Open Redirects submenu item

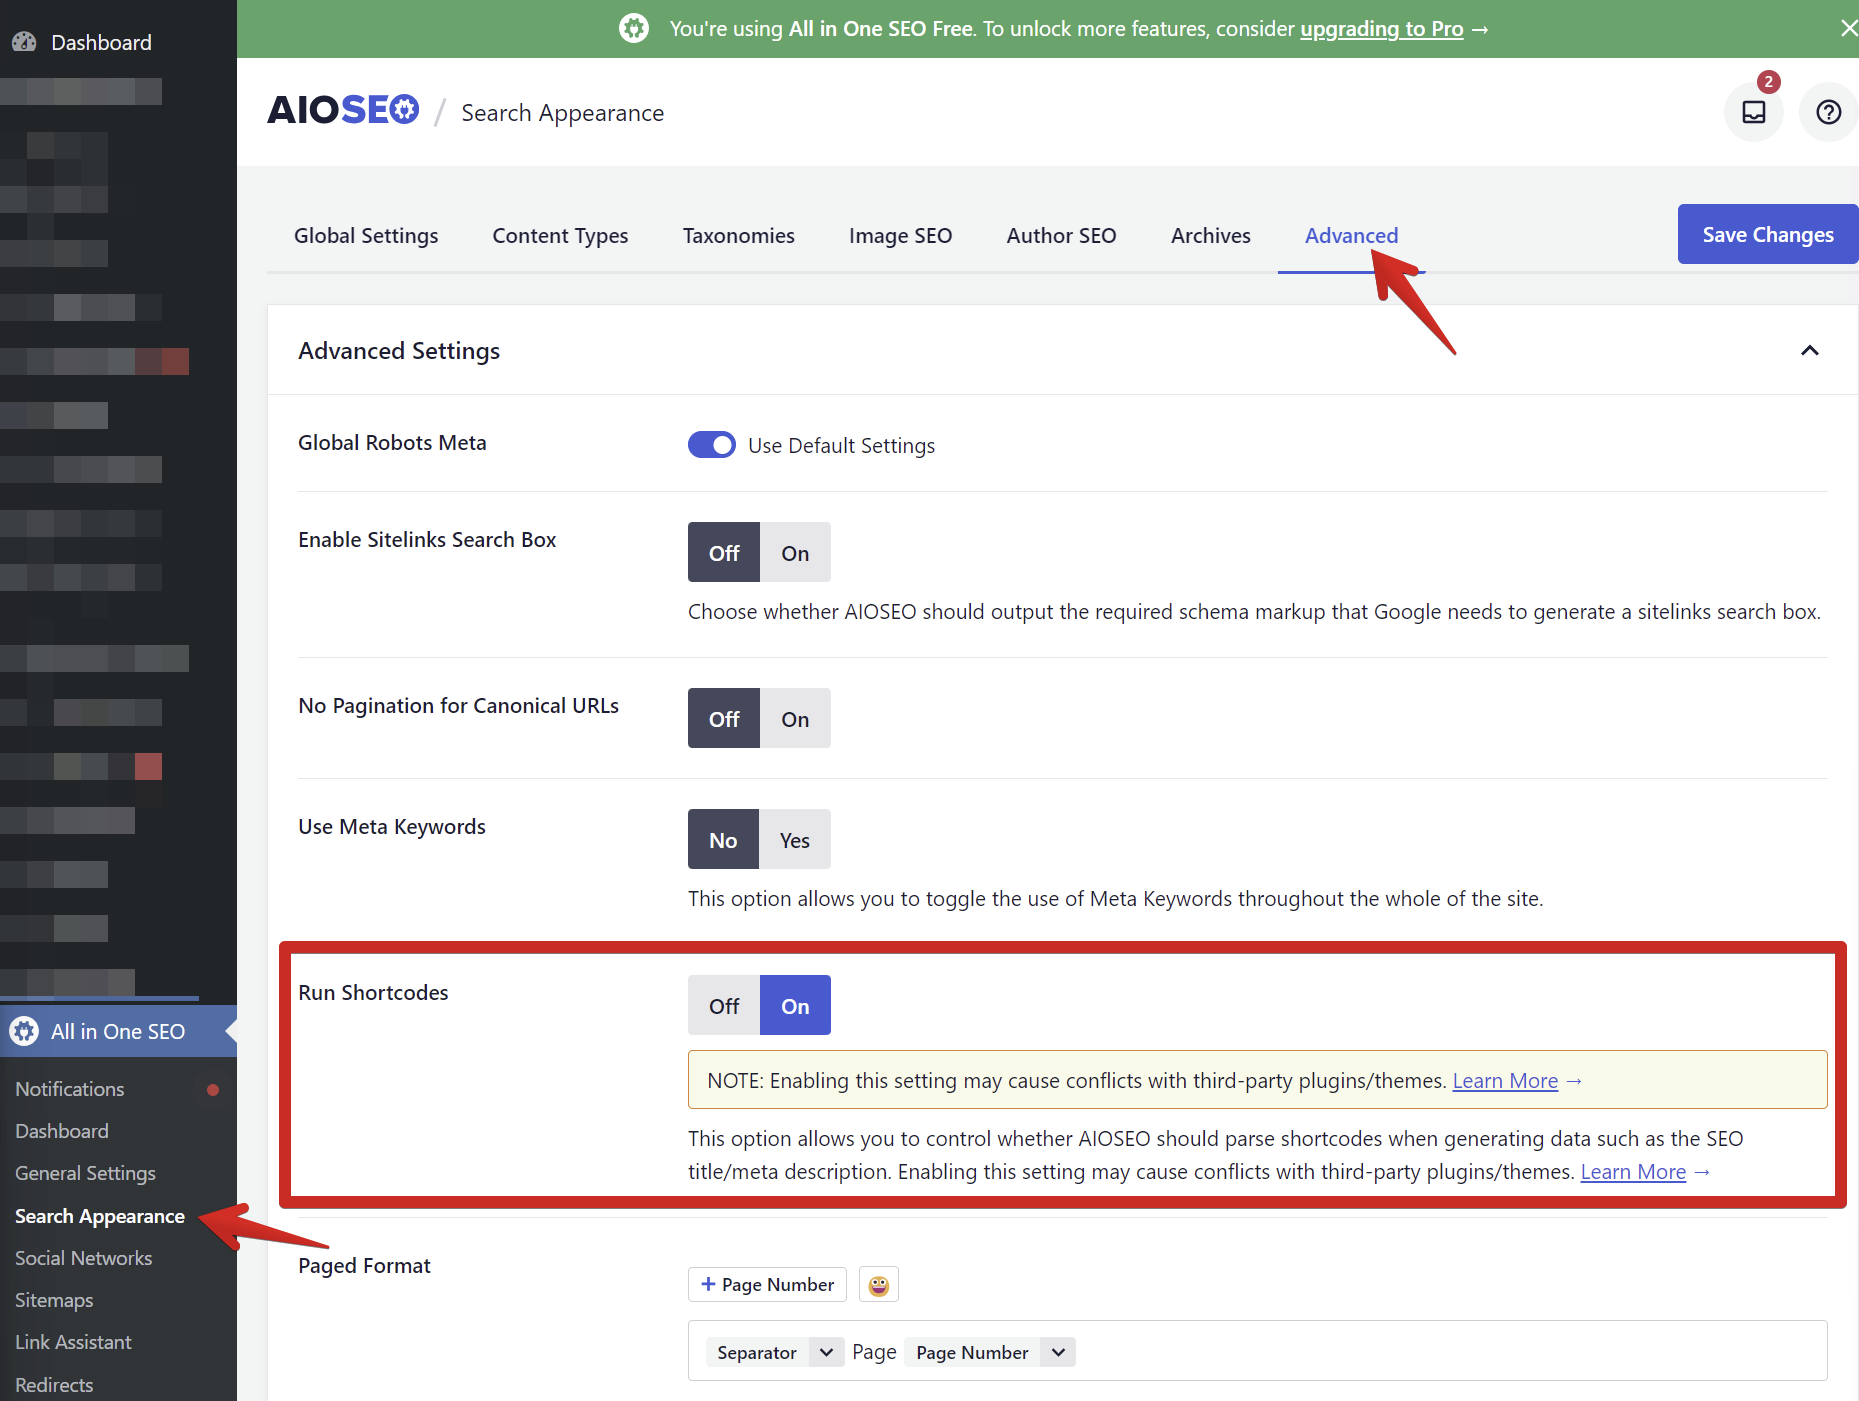point(54,1384)
